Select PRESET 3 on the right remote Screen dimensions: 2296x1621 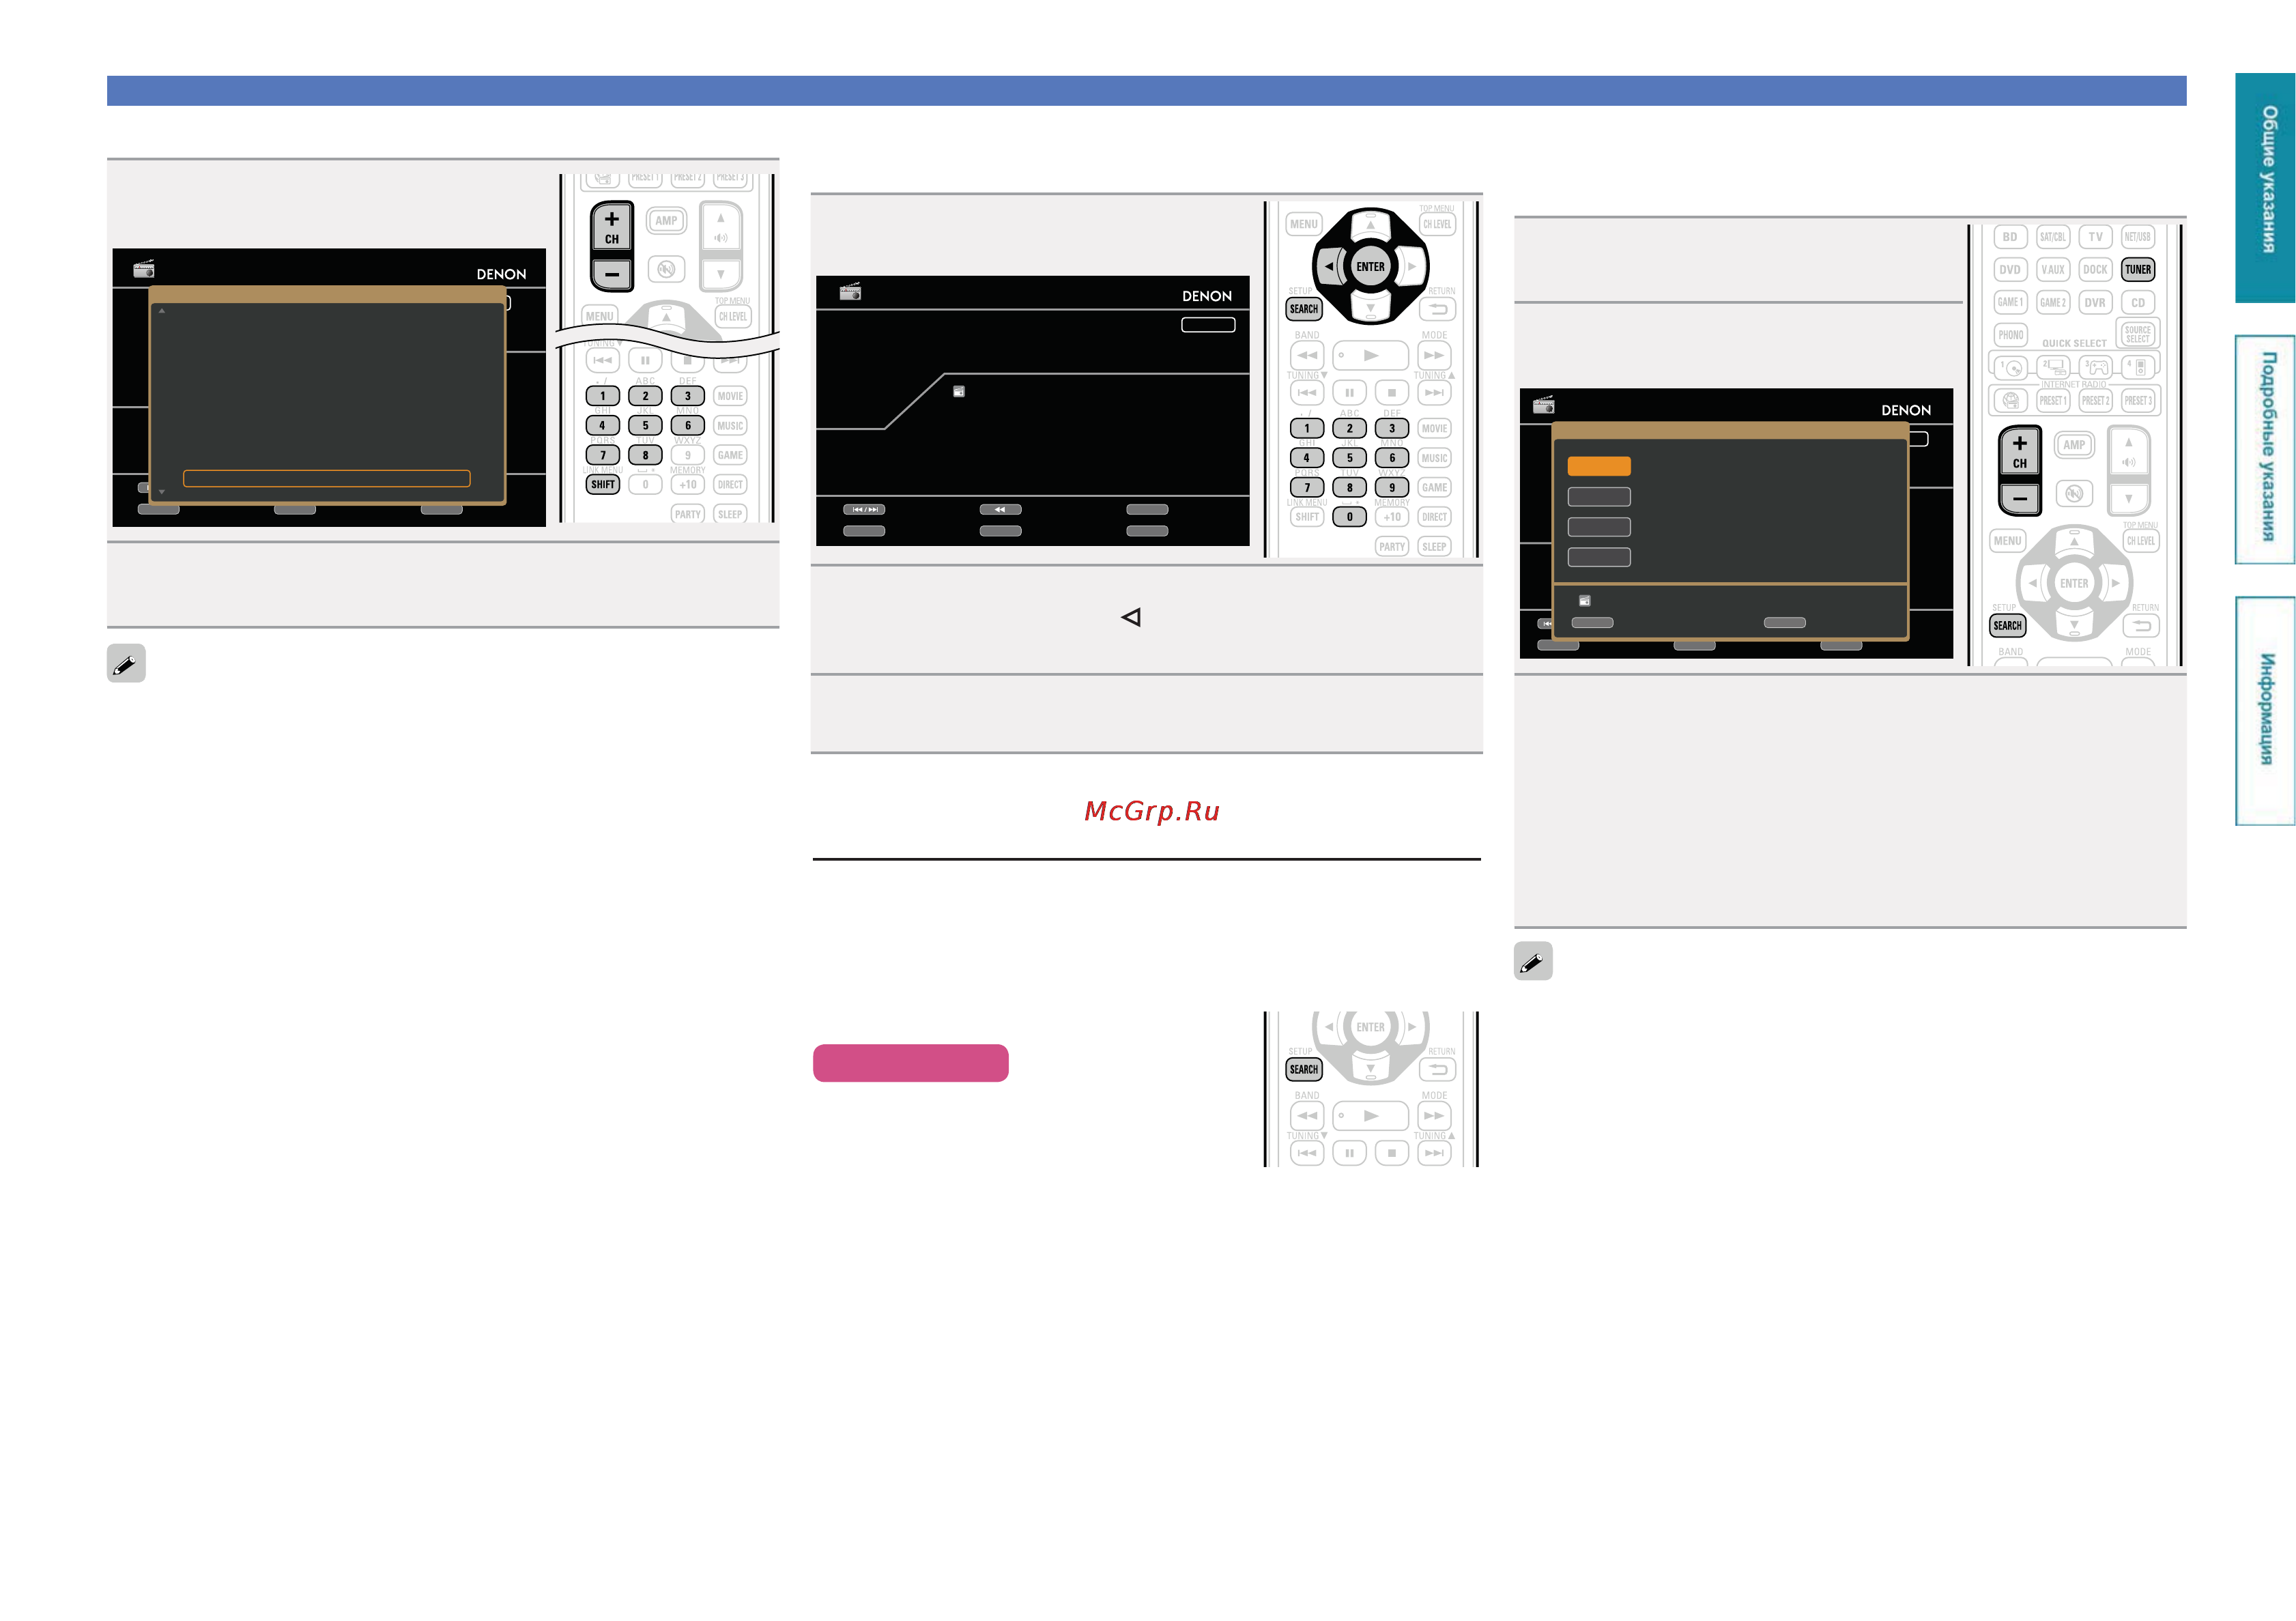pos(2137,401)
